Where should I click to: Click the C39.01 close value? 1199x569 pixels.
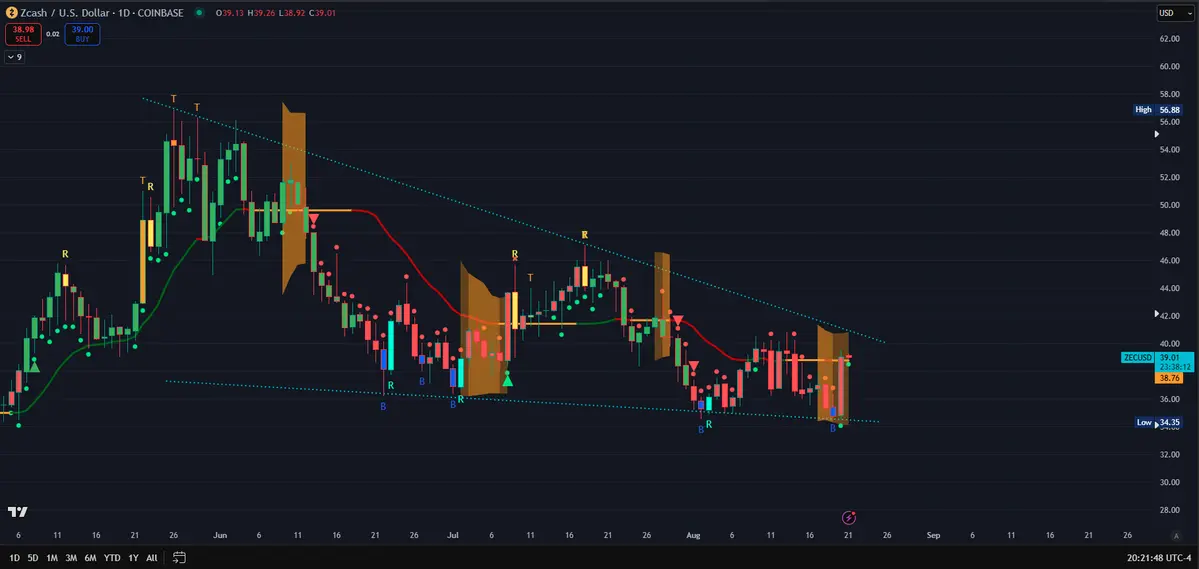click(322, 13)
